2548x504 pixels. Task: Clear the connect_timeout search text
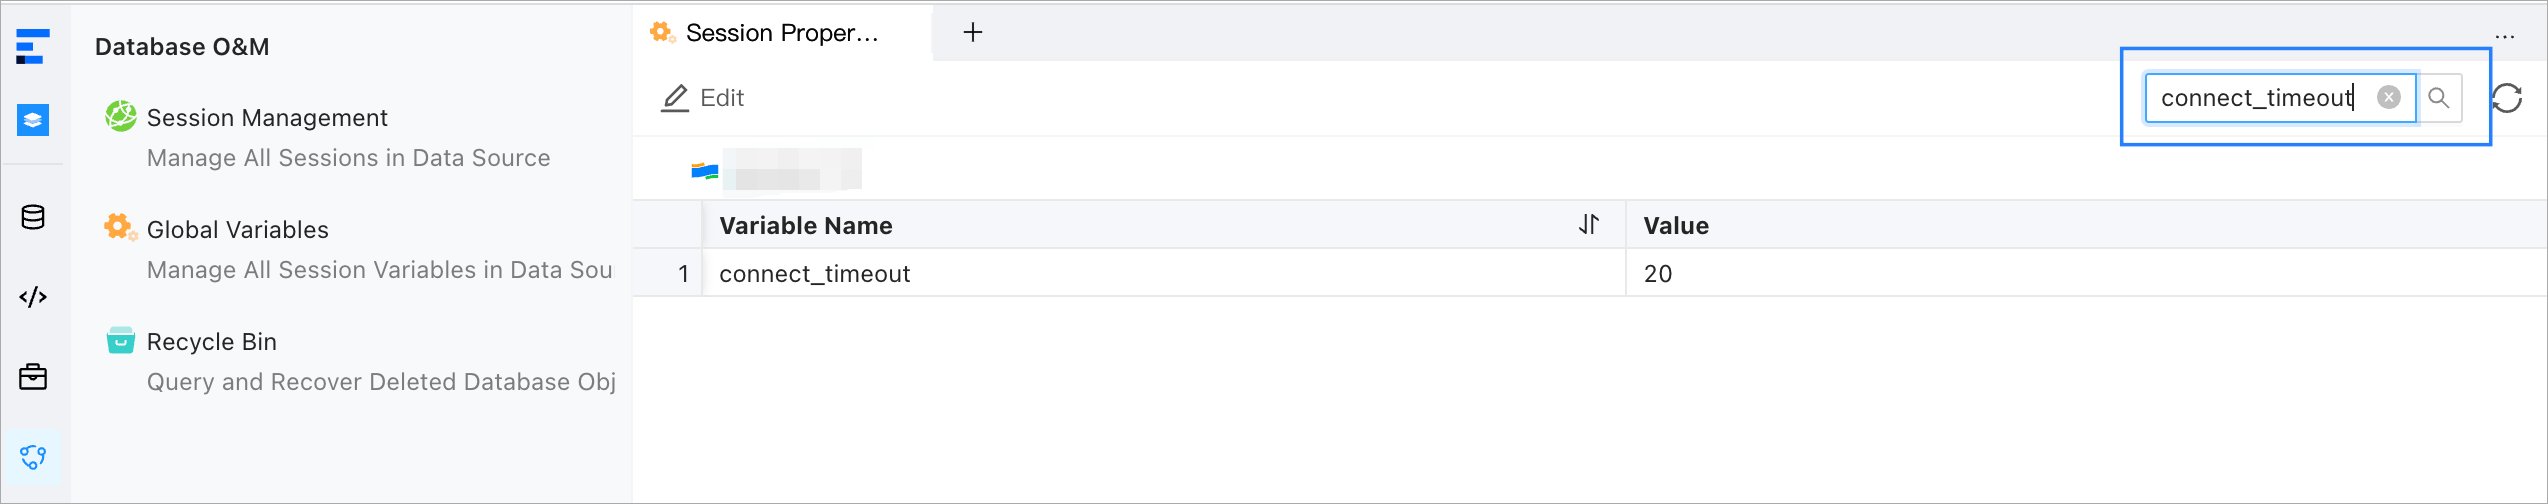tap(2389, 97)
